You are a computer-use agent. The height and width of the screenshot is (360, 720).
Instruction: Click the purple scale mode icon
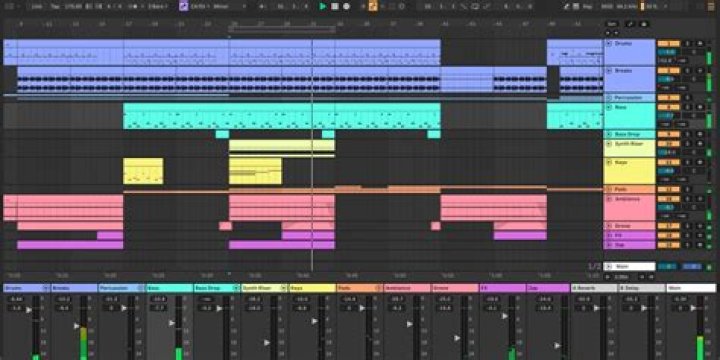pos(184,6)
